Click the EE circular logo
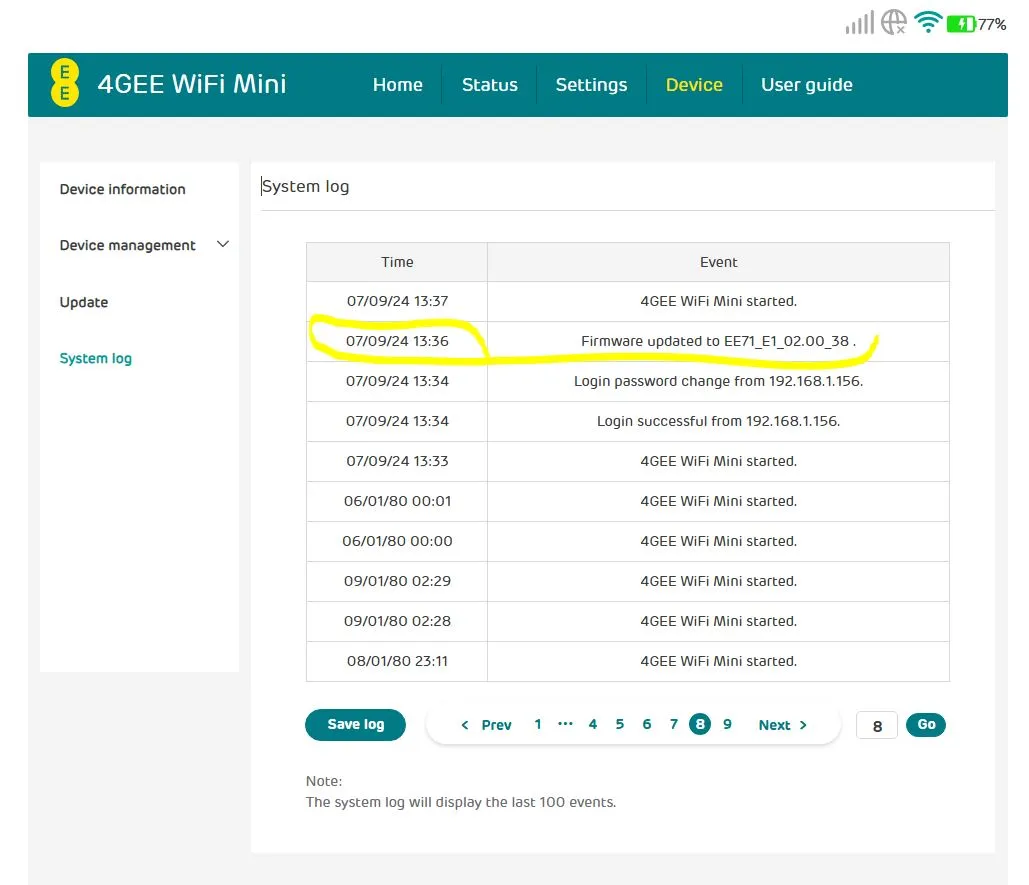The image size is (1029, 885). (x=64, y=85)
